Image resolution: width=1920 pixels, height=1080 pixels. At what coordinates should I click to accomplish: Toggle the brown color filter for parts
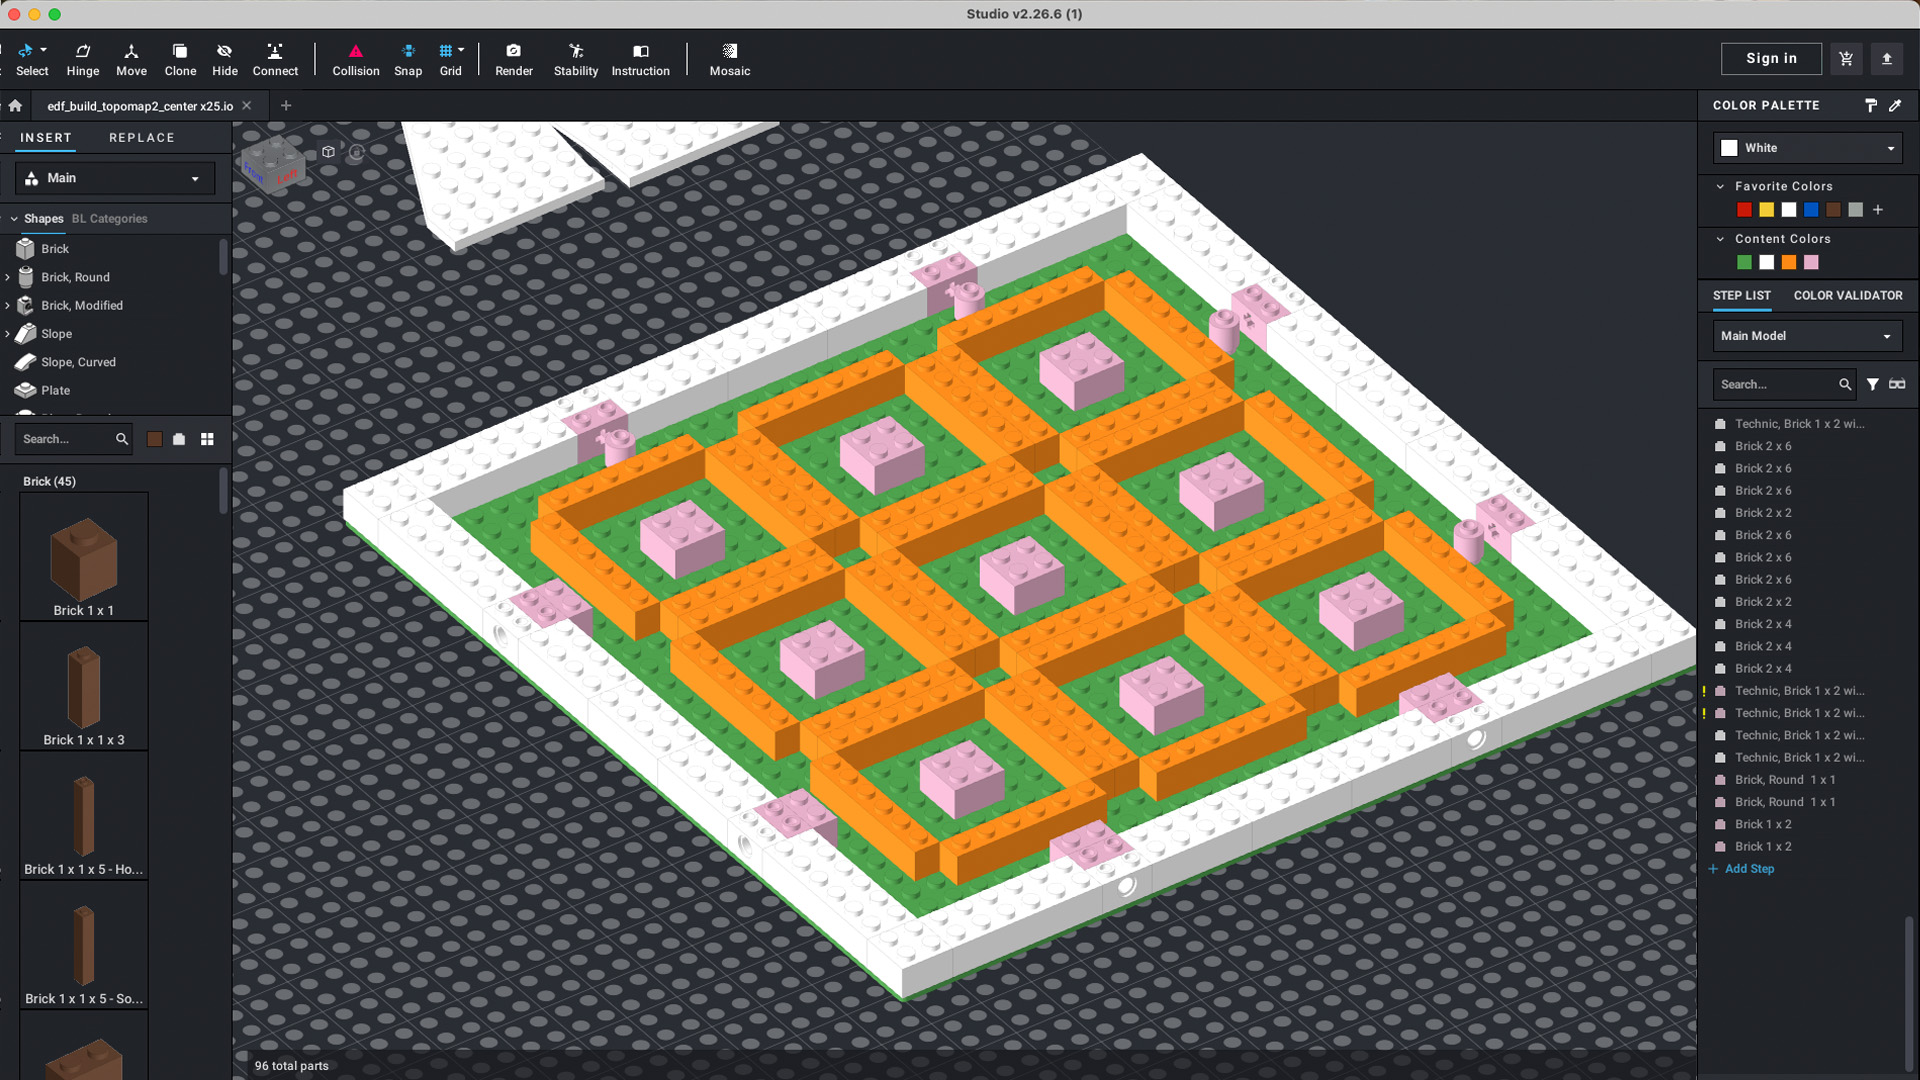pyautogui.click(x=155, y=439)
